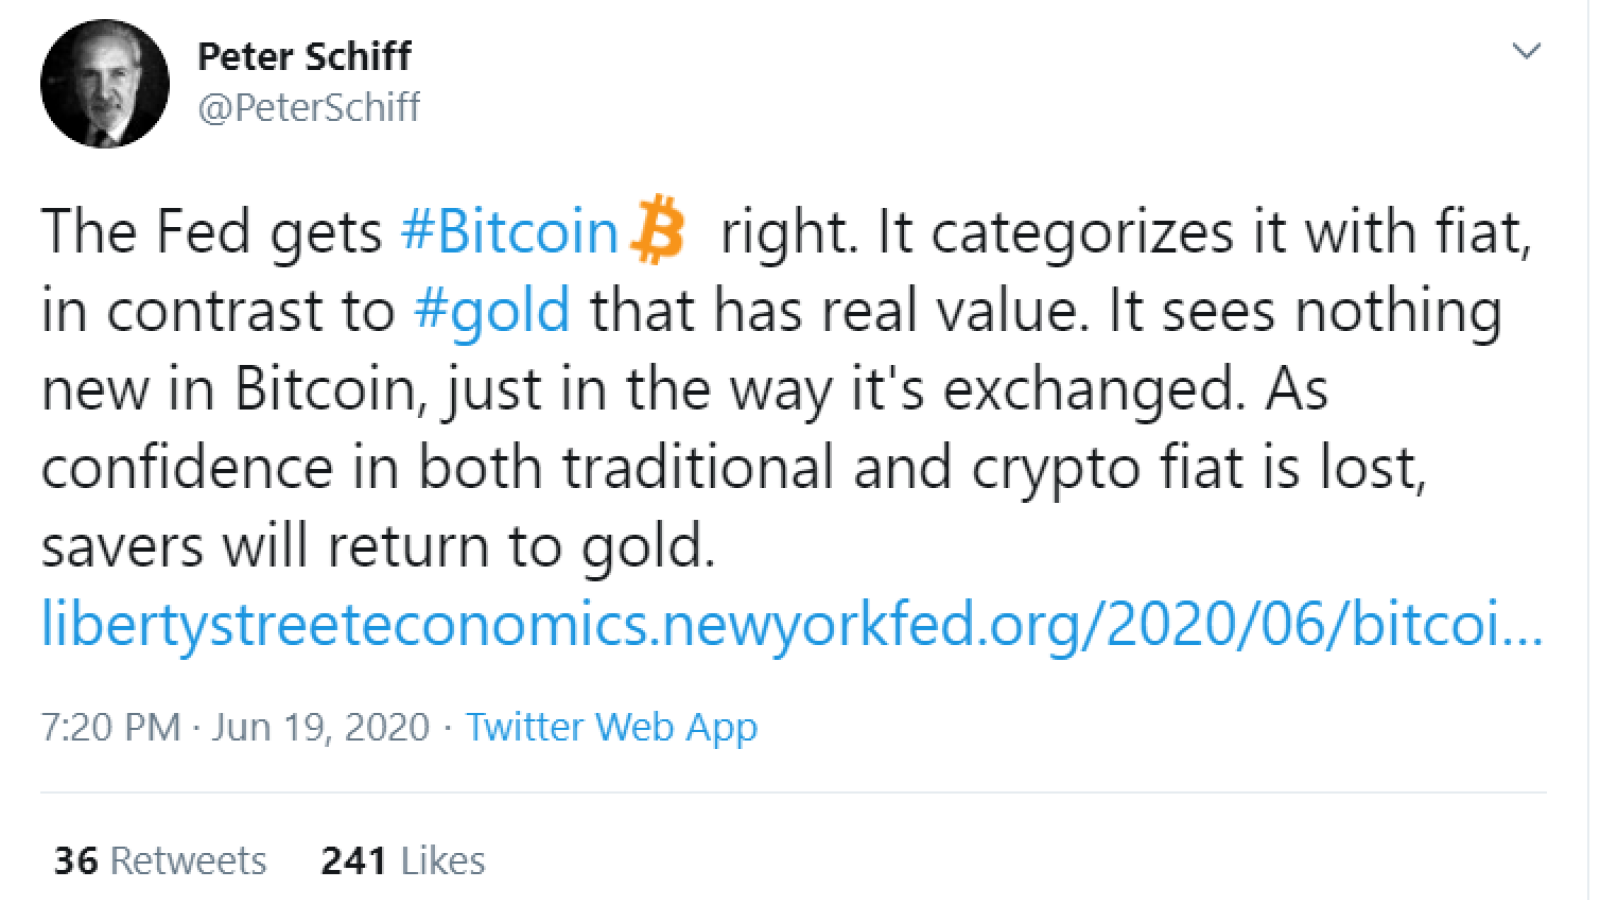The image size is (1600, 900).
Task: View the 36 Retweets list
Action: [160, 861]
